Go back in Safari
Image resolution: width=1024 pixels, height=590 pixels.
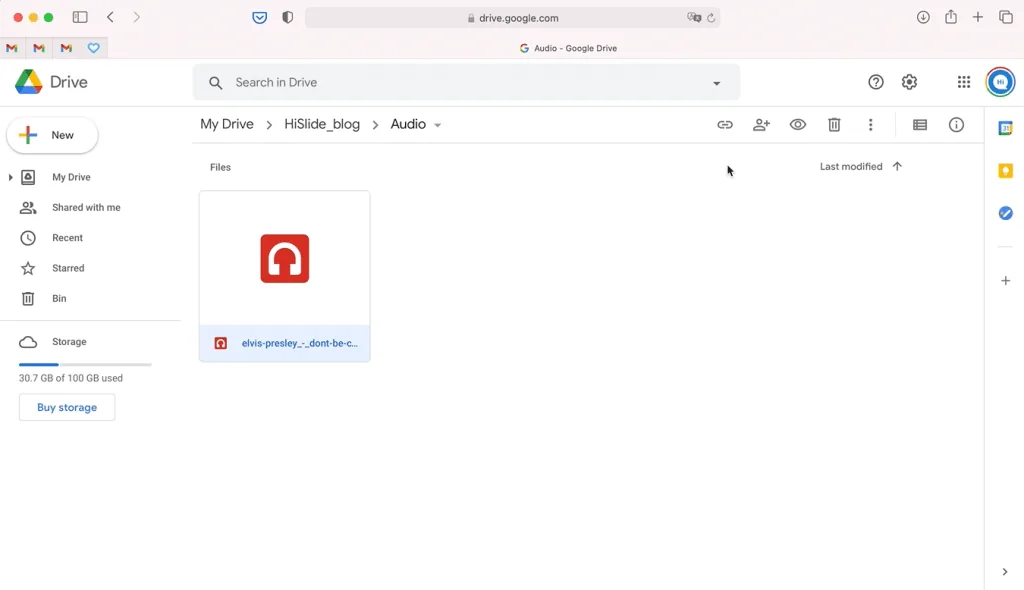click(x=110, y=17)
